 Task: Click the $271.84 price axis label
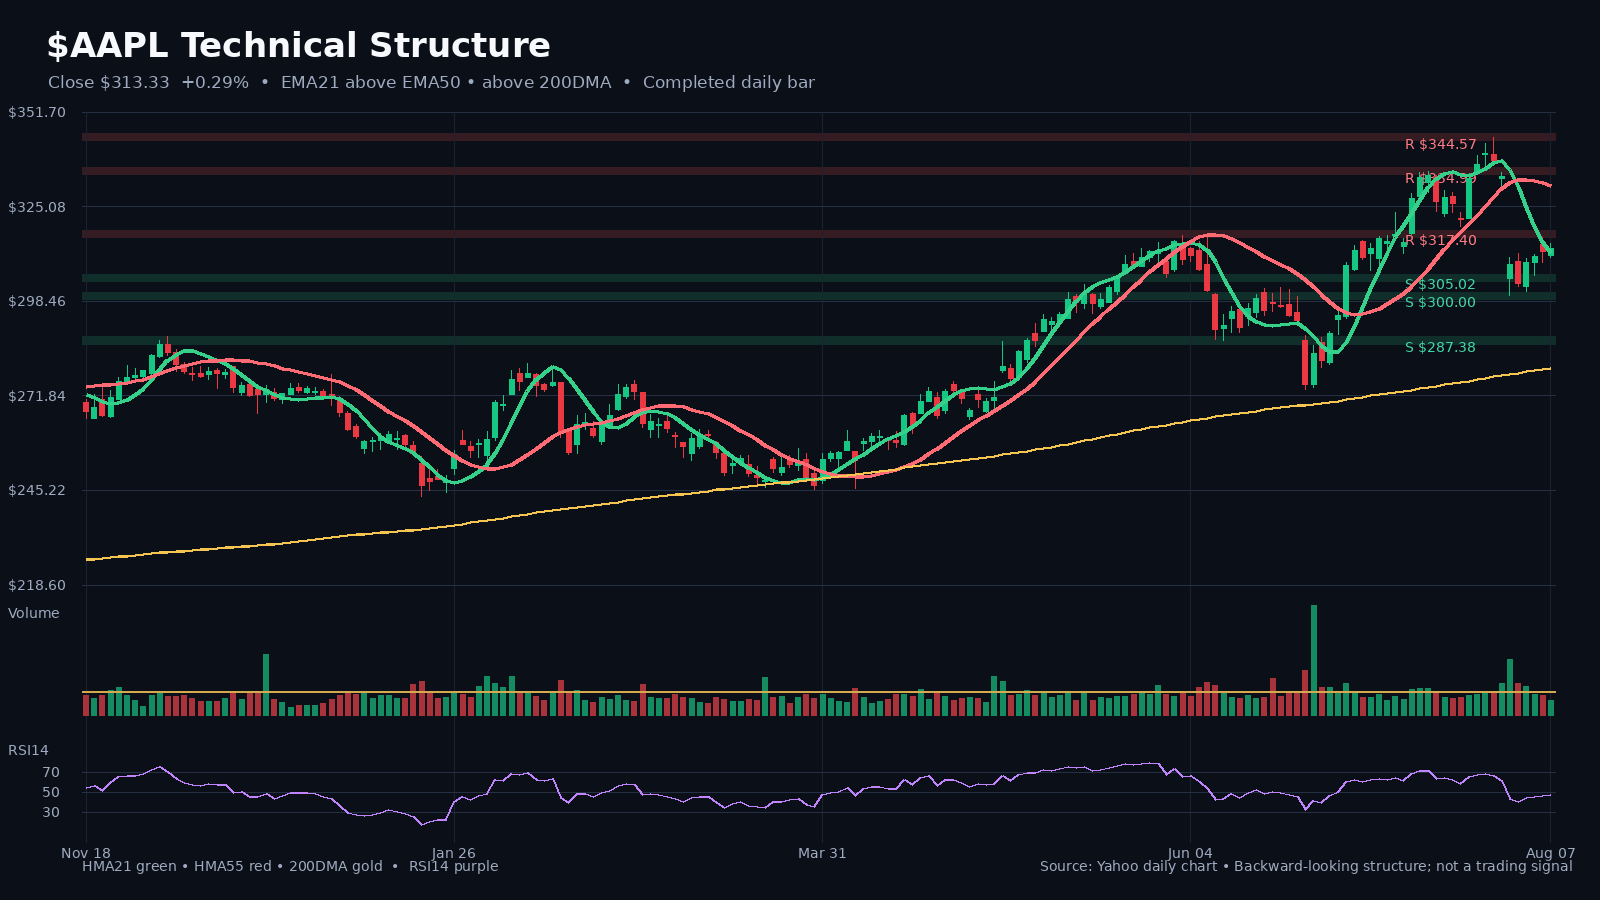[x=37, y=396]
